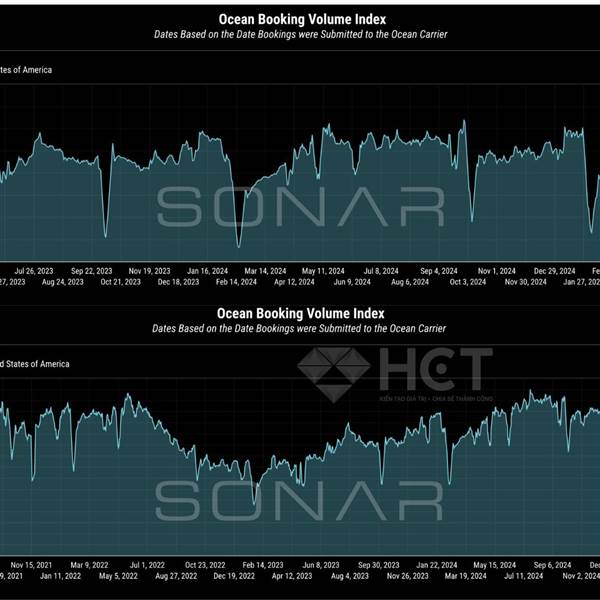Click the Jul 8, 2024 axis label
The width and height of the screenshot is (600, 600).
tap(381, 271)
